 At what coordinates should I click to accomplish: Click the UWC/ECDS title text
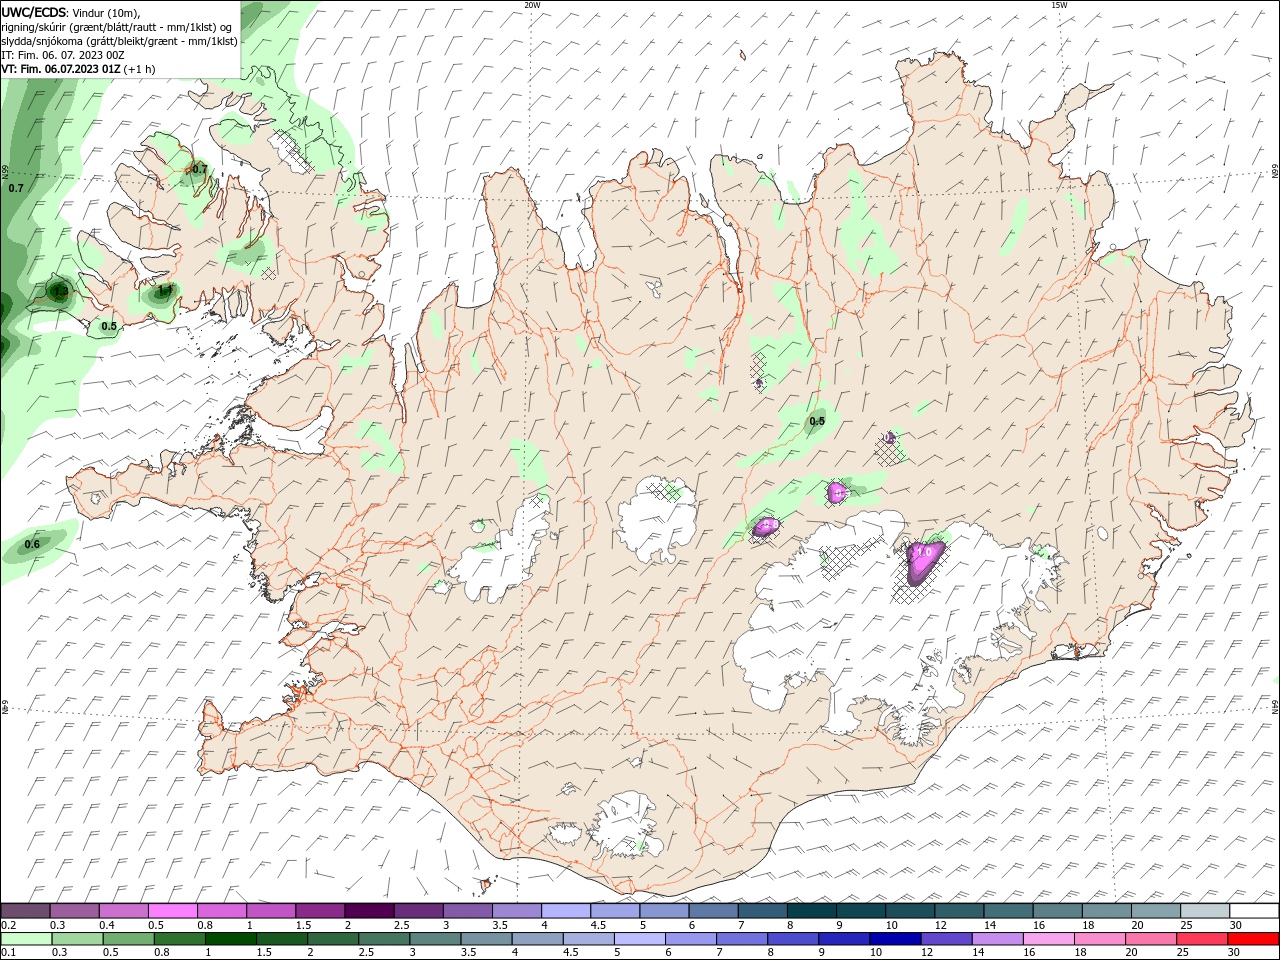pos(34,12)
